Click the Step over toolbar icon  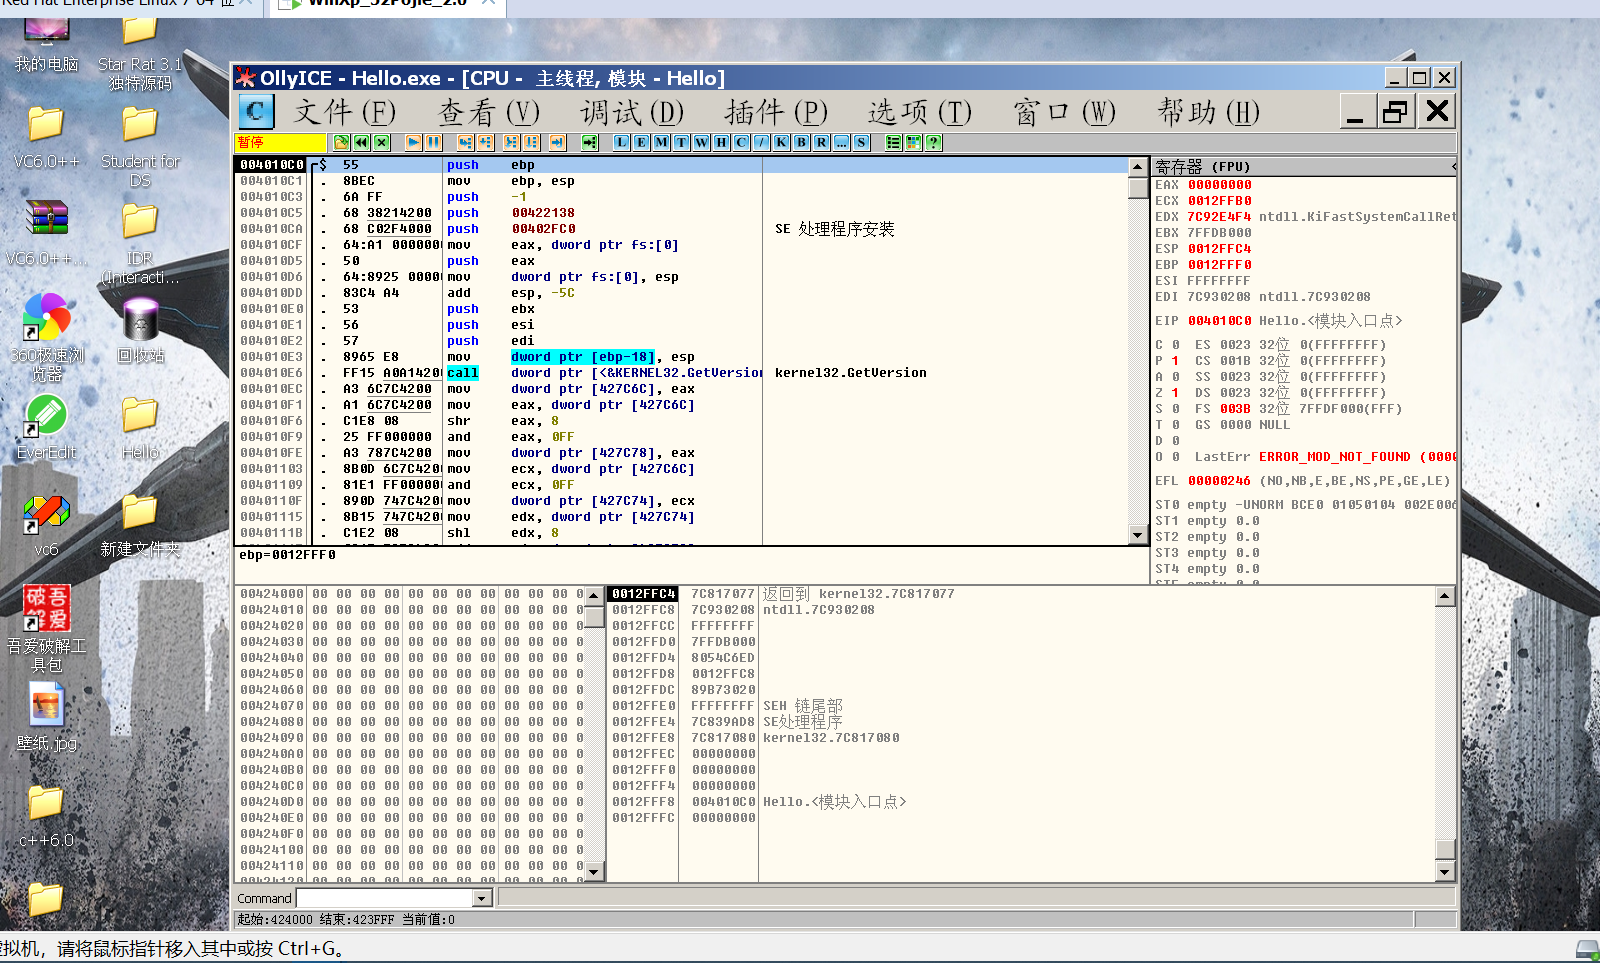click(485, 143)
